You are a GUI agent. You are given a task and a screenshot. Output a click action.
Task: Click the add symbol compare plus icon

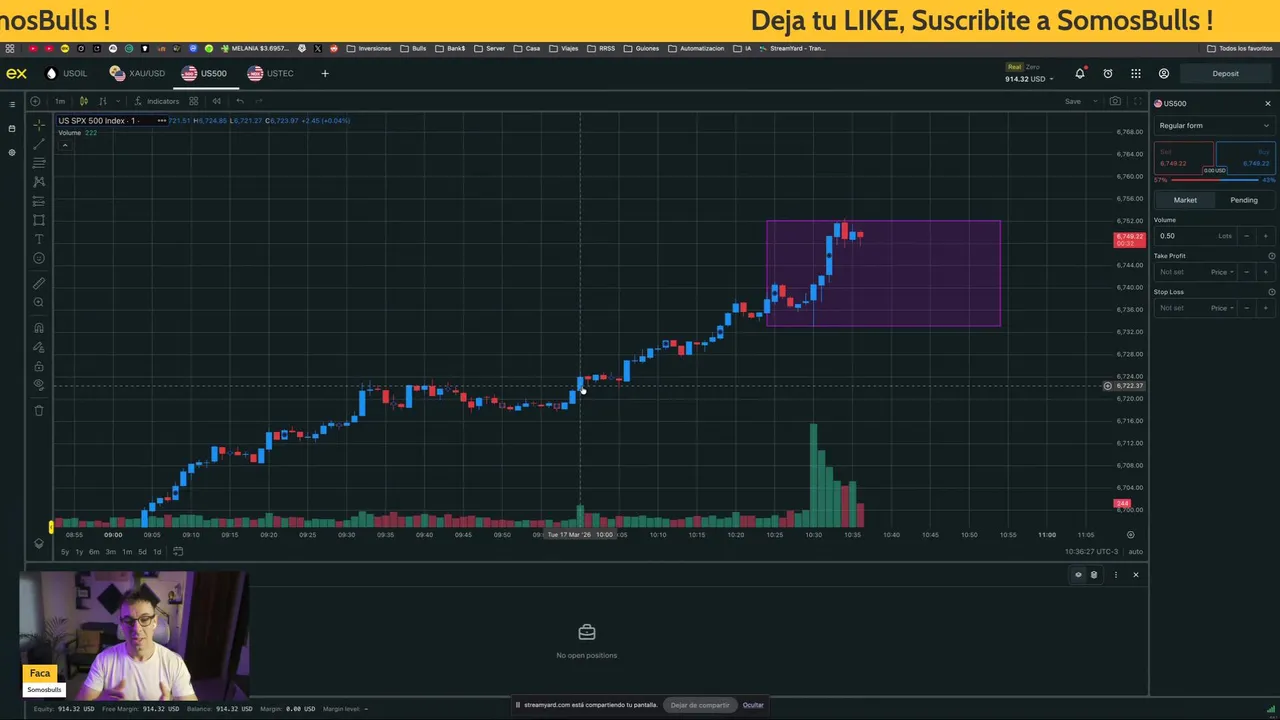pos(35,101)
